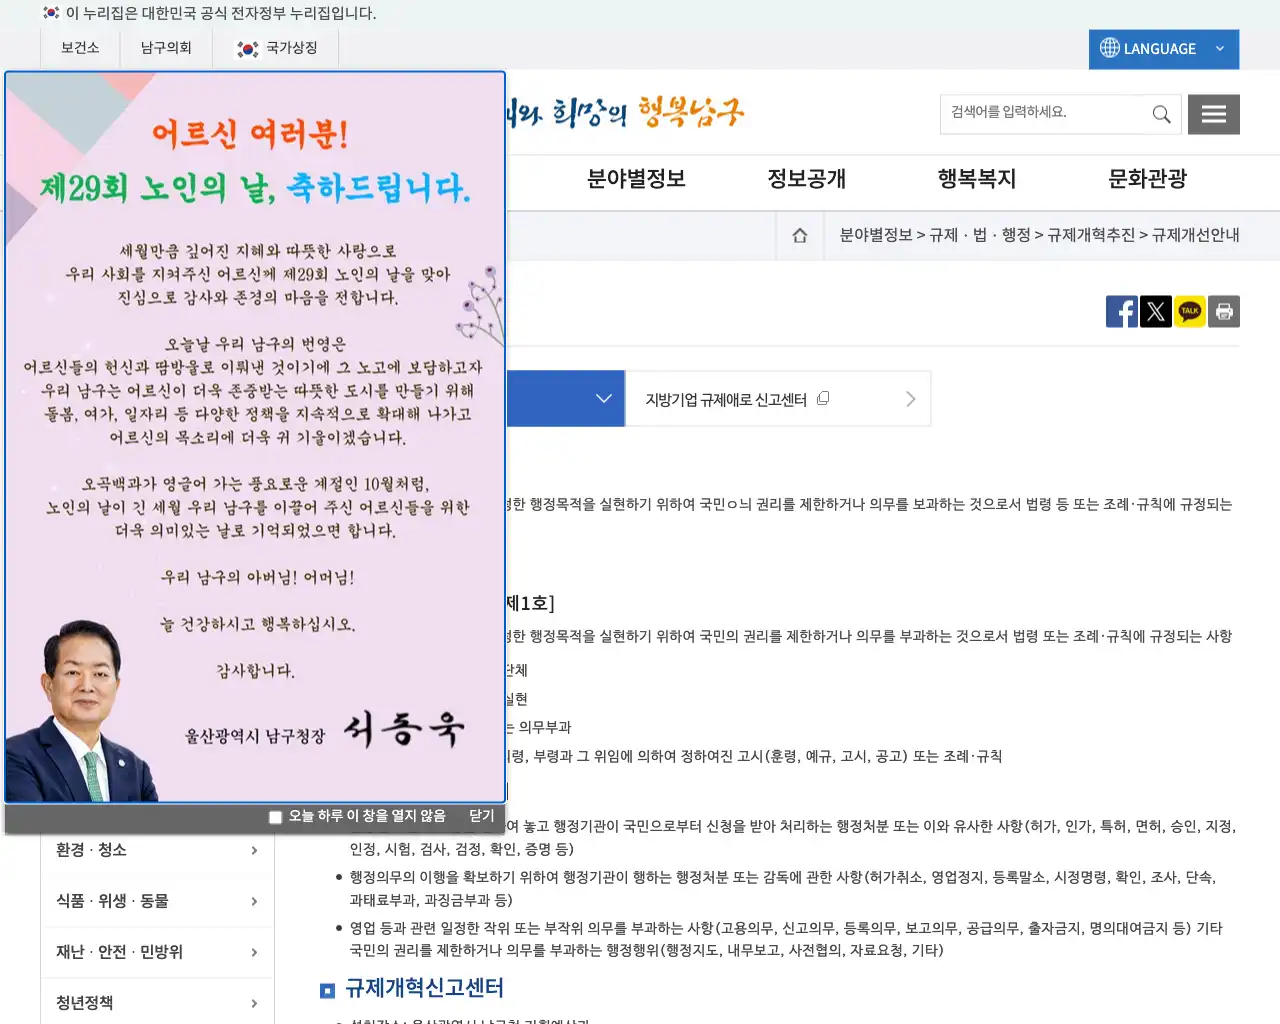
Task: Click the Korean flag icon beside 국가상징
Action: [x=247, y=49]
